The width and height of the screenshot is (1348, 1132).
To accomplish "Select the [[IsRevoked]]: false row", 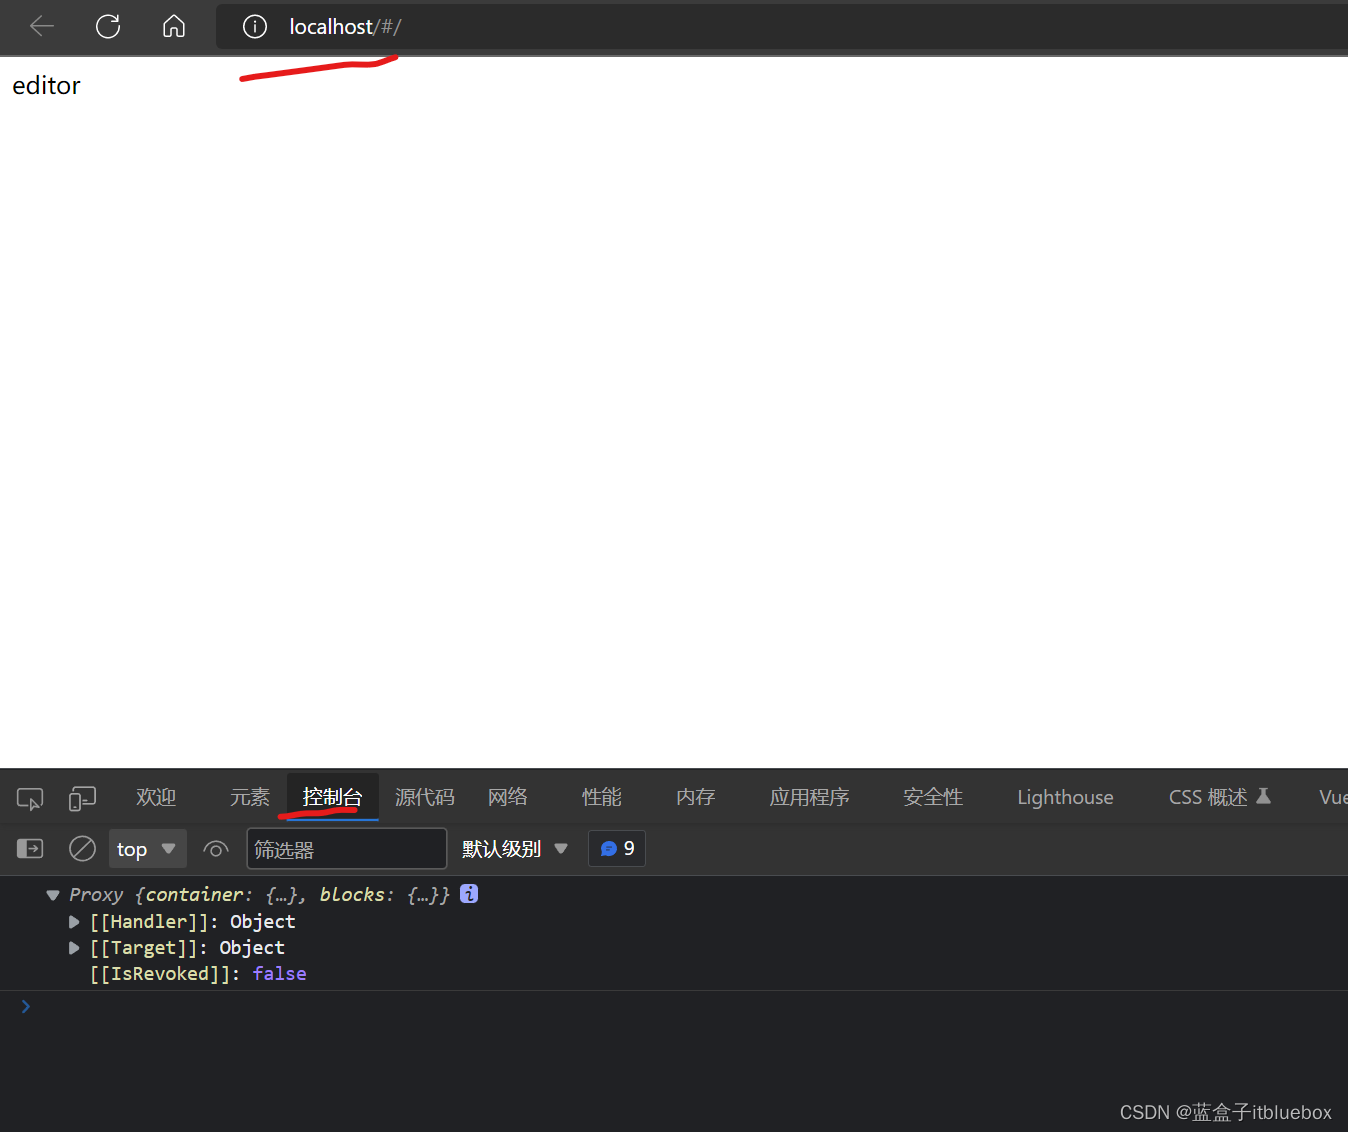I will pyautogui.click(x=198, y=974).
